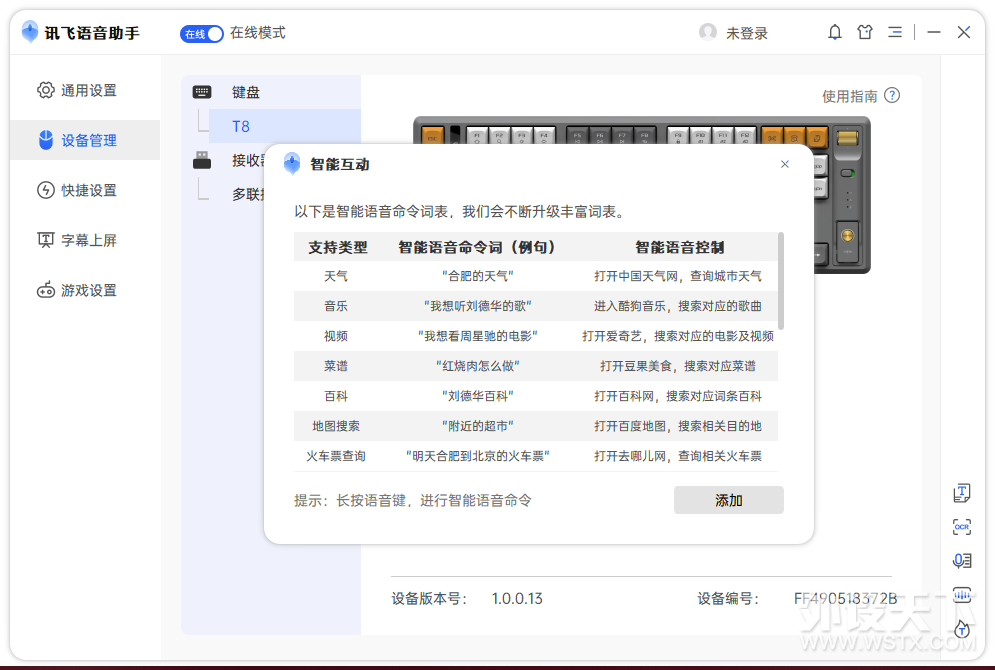The height and width of the screenshot is (670, 995).
Task: Click the voice-to-text microphone icon
Action: click(962, 560)
